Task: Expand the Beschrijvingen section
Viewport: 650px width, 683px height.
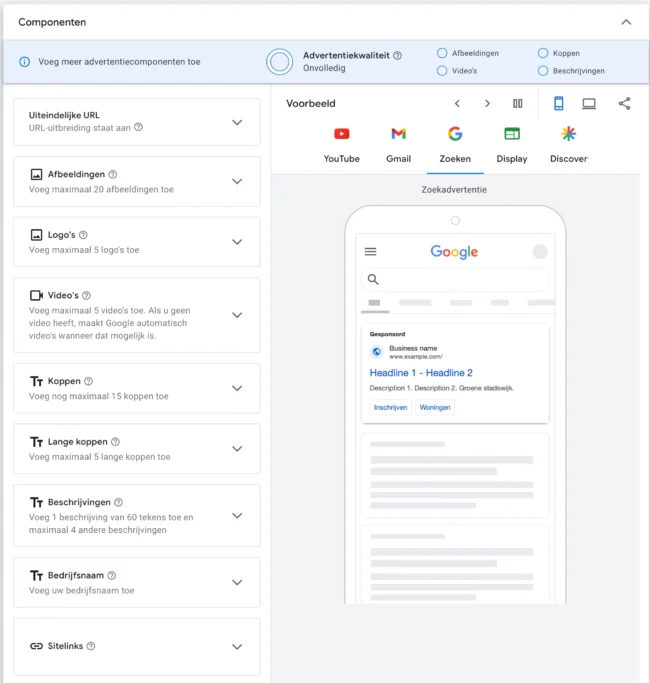Action: [237, 516]
